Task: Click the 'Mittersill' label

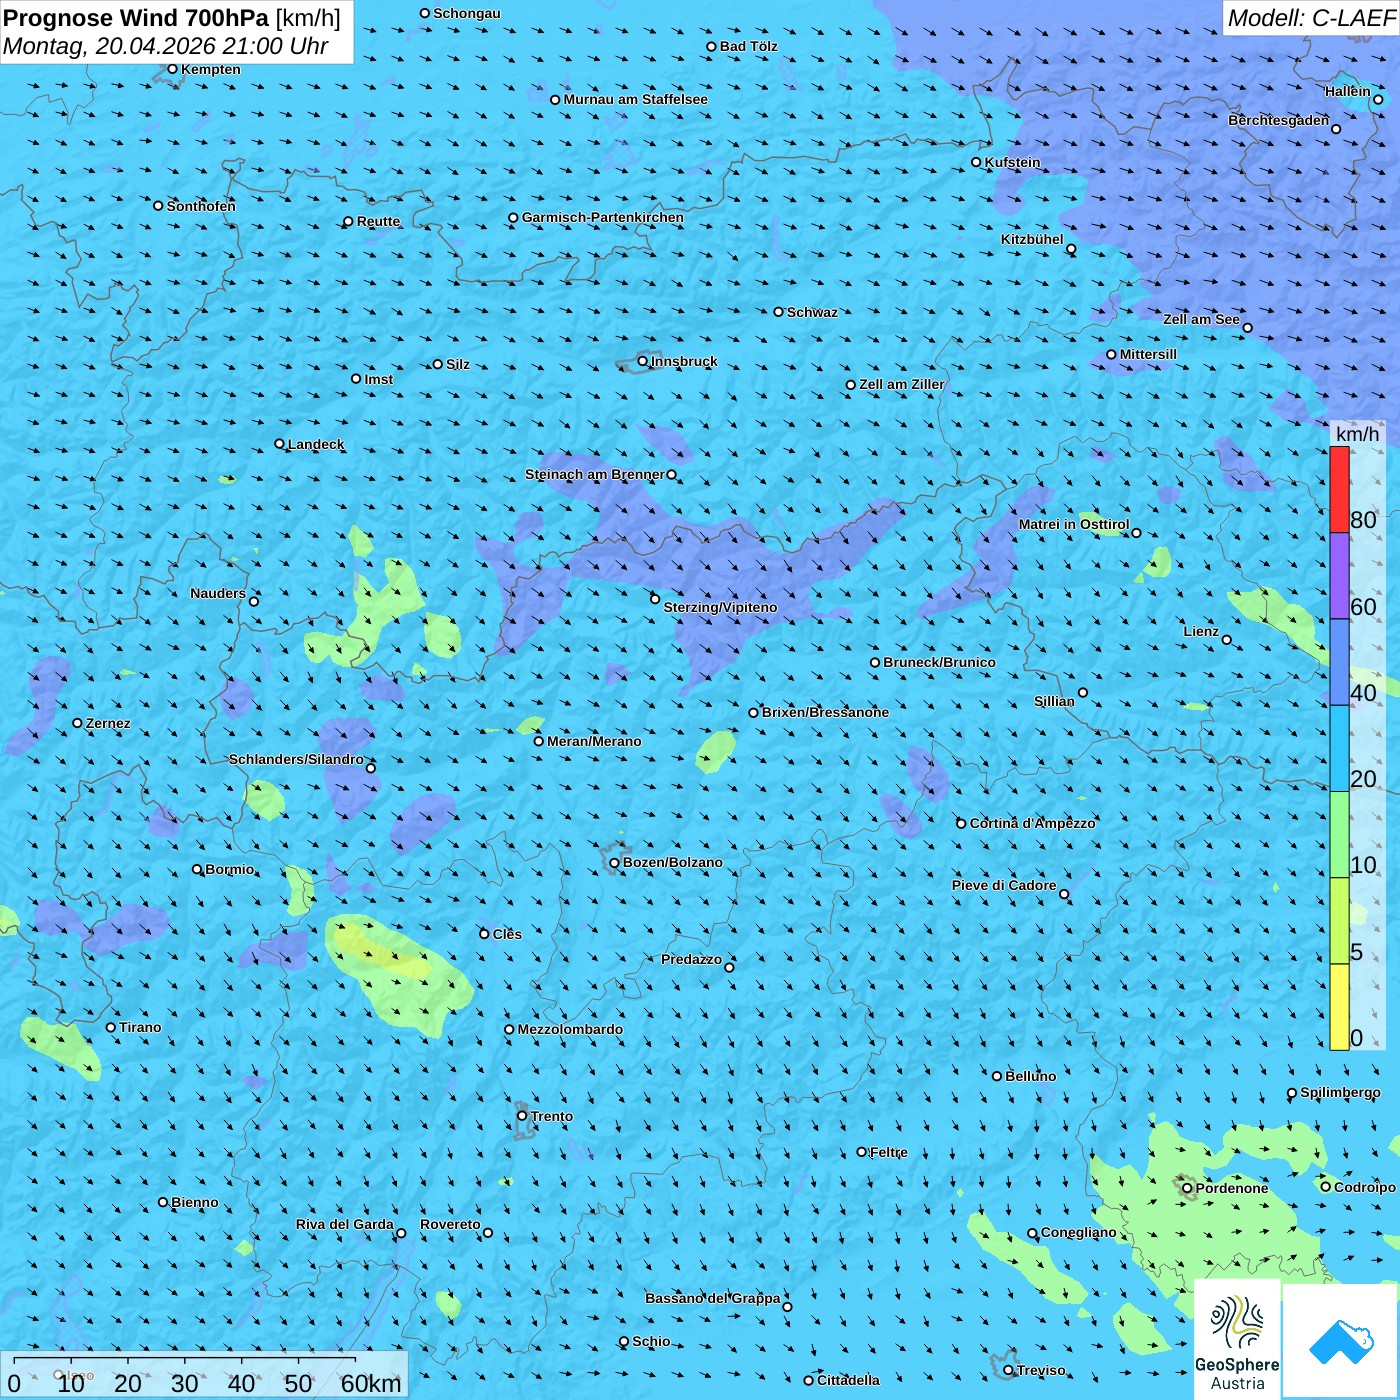Action: pos(1148,354)
